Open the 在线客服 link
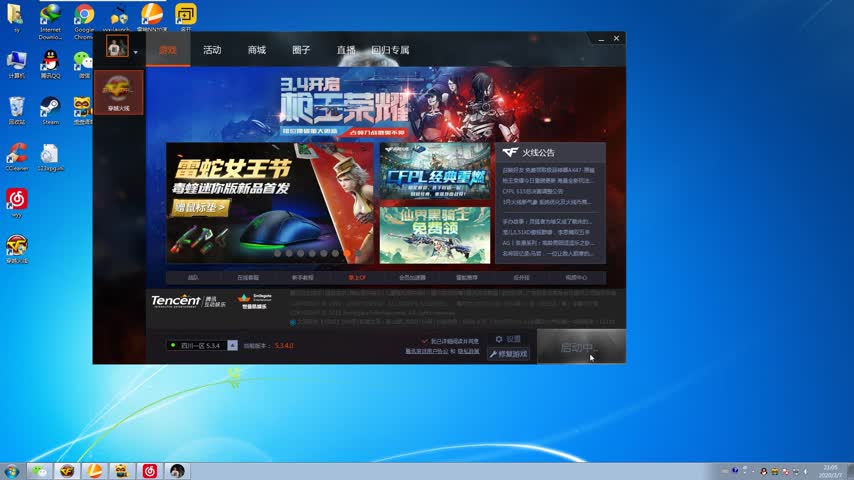 (x=248, y=278)
